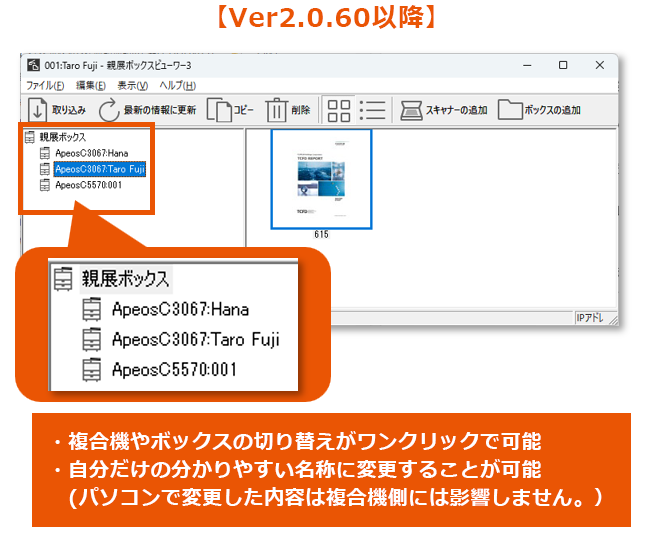Viewport: 652px width, 543px height.
Task: Click the 取り込み button label
Action: (69, 110)
